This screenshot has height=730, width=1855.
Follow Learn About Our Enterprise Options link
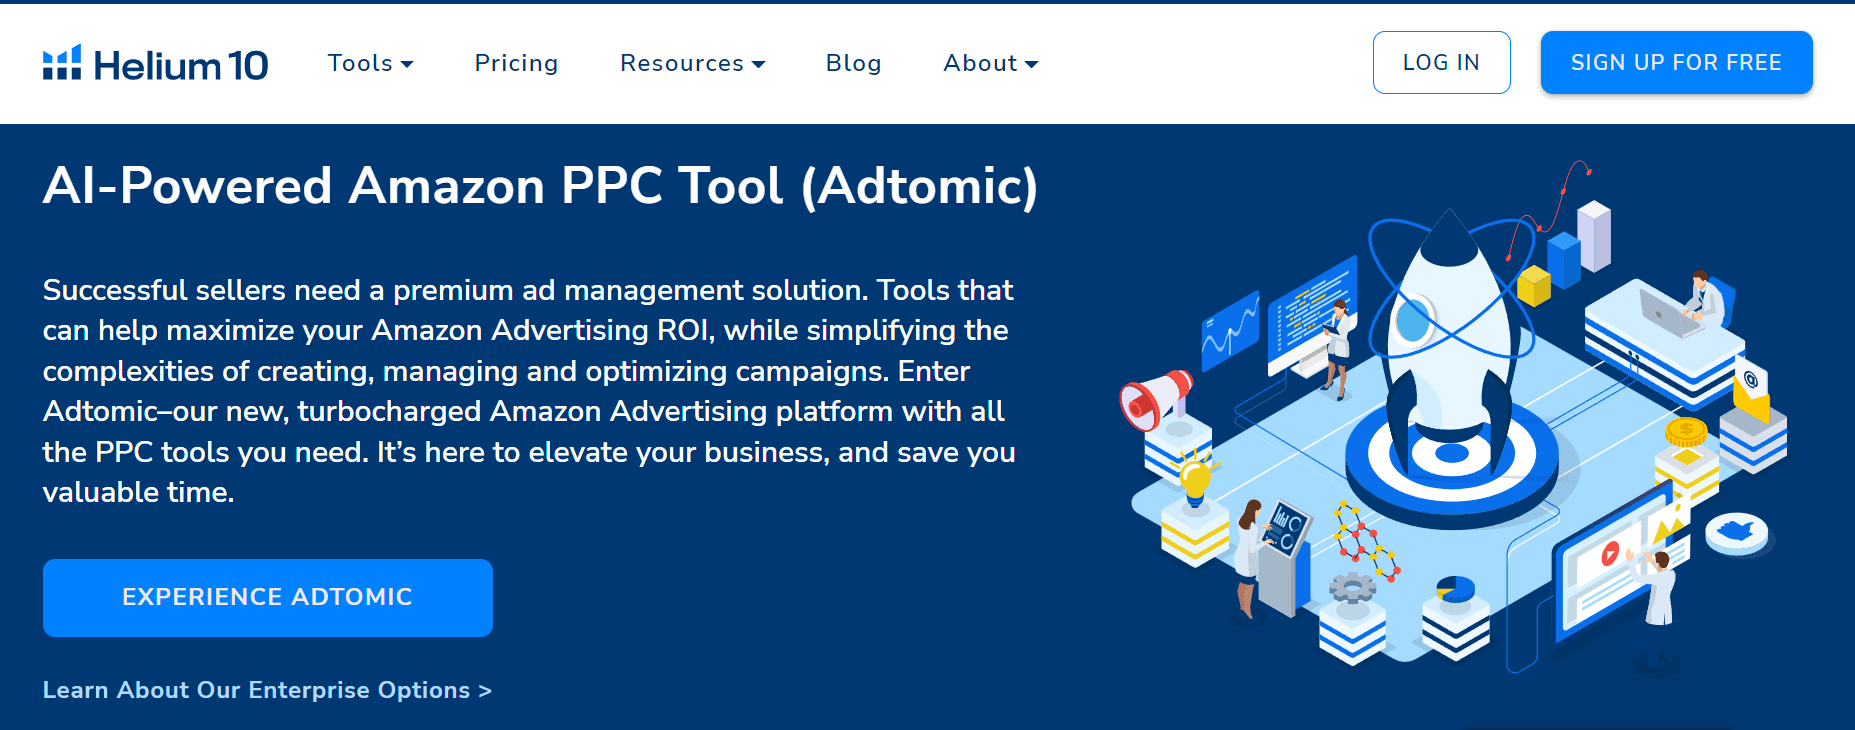click(267, 690)
